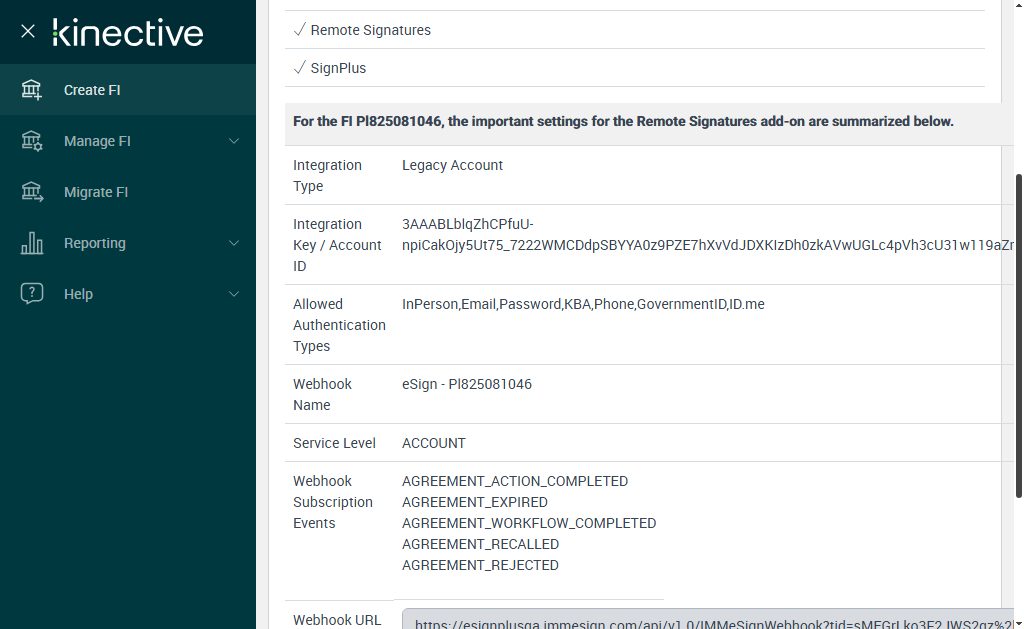
Task: Expand the Help submenu chevron
Action: pos(234,294)
